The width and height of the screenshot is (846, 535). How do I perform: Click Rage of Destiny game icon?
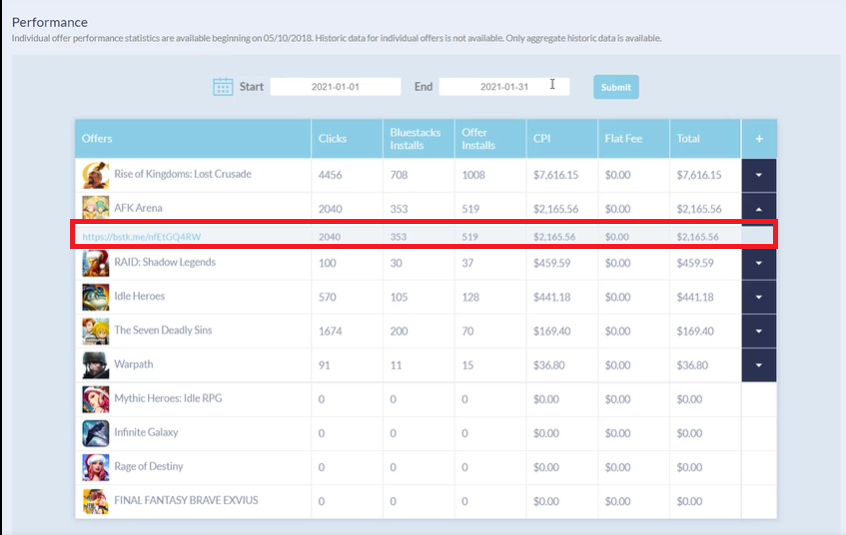[95, 467]
